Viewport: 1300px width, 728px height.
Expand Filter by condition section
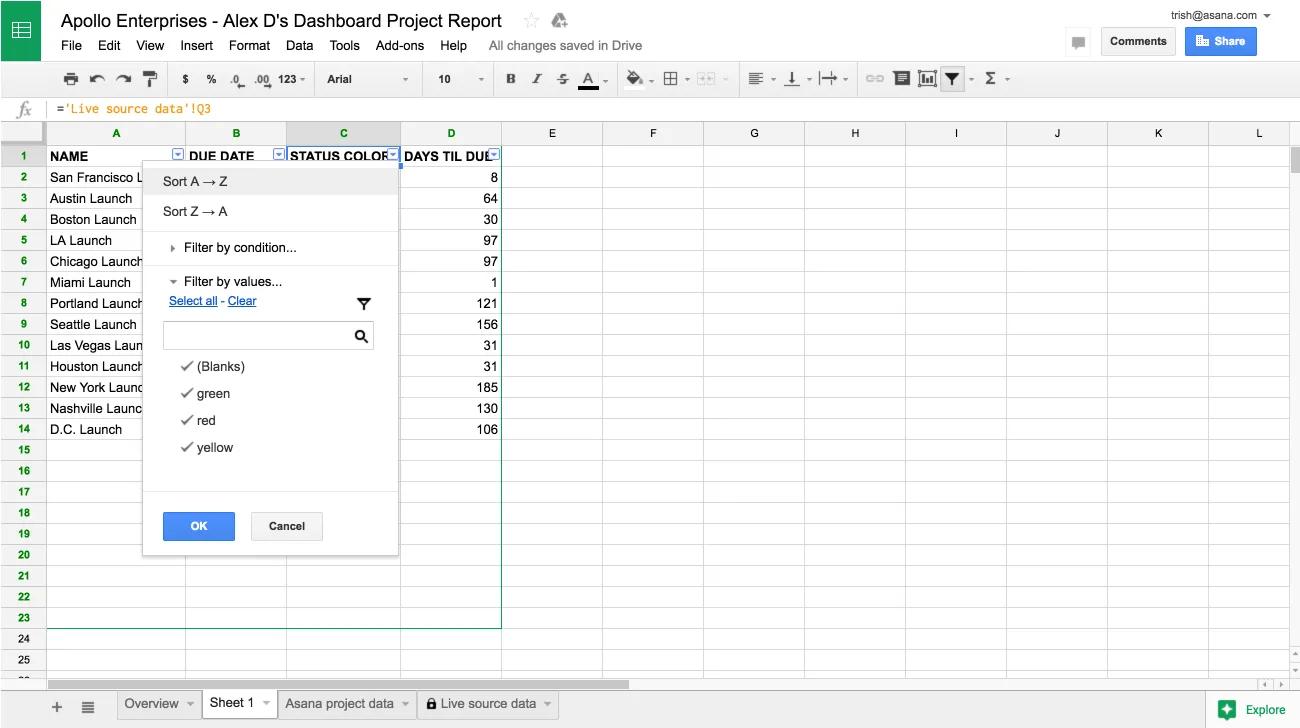(x=239, y=247)
